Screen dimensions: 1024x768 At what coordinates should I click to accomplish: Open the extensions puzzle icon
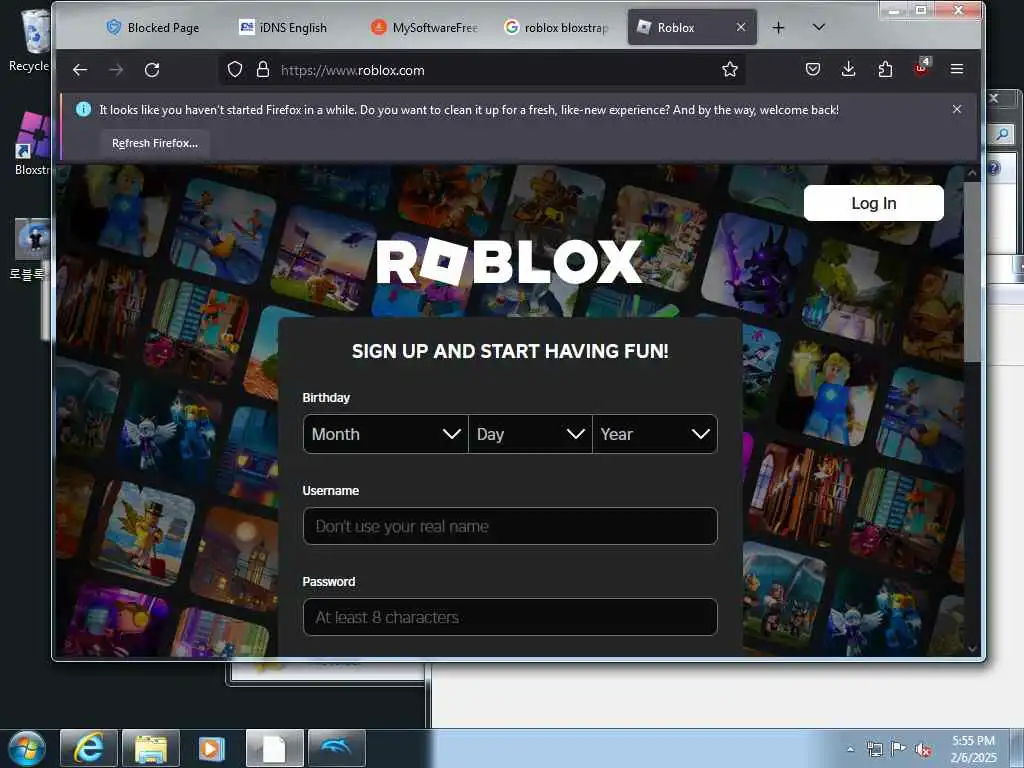coord(885,69)
